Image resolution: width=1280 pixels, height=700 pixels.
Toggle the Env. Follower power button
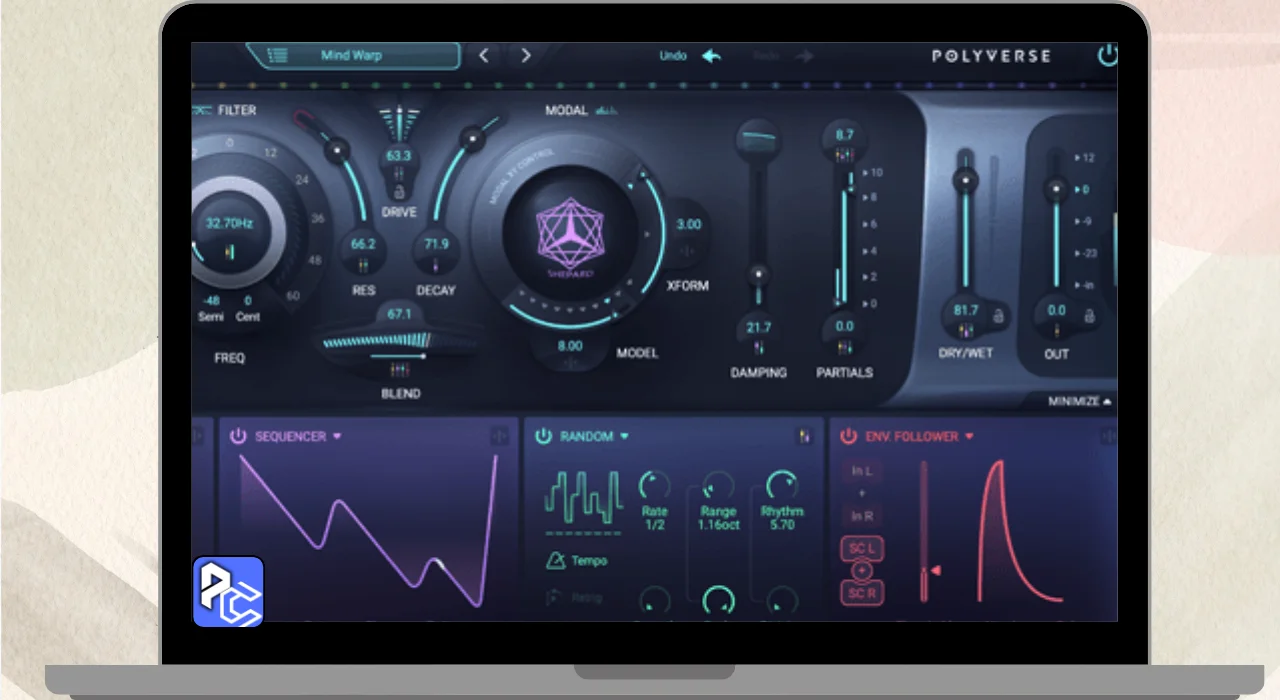coord(848,436)
